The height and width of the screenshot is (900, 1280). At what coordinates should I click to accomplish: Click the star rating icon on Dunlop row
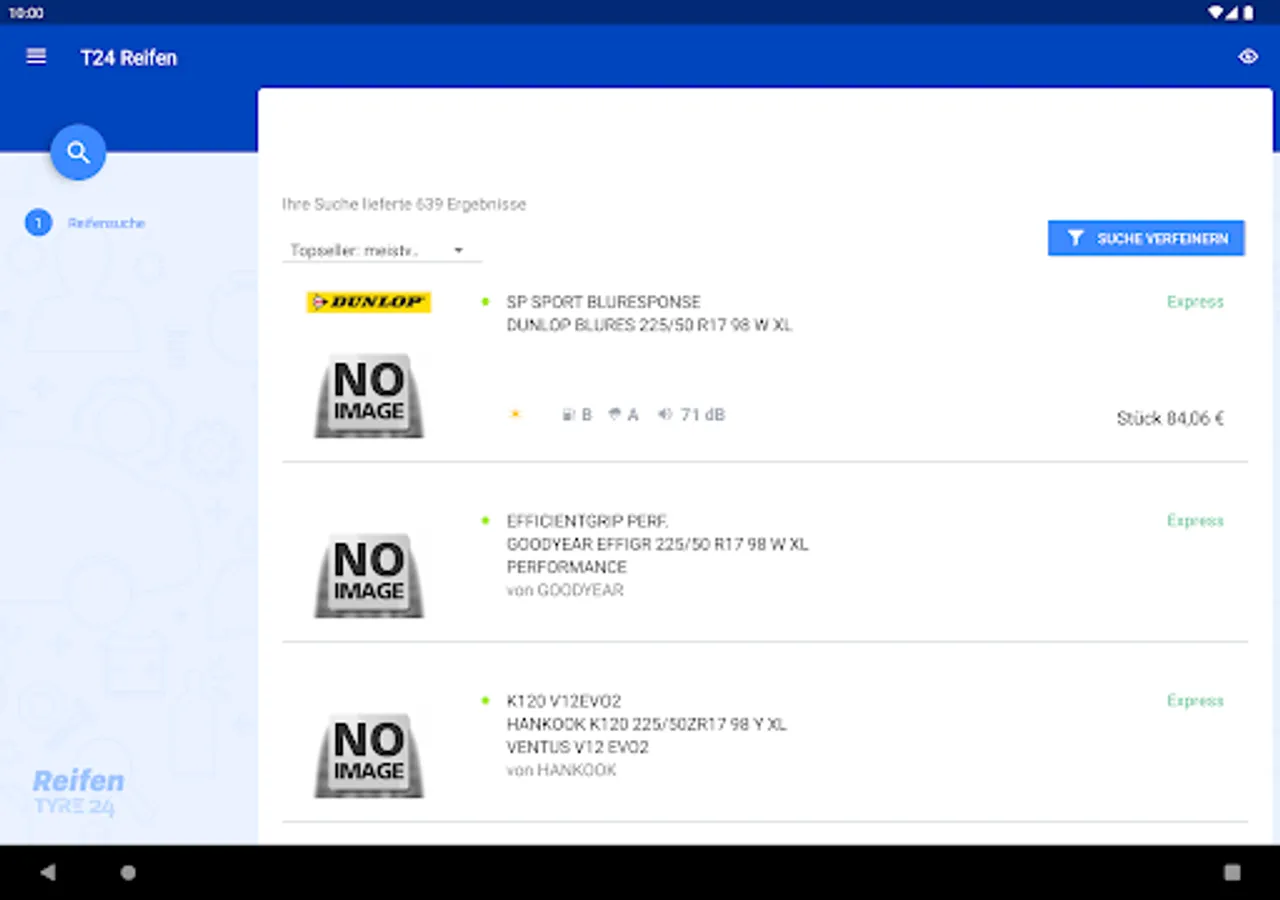point(516,414)
